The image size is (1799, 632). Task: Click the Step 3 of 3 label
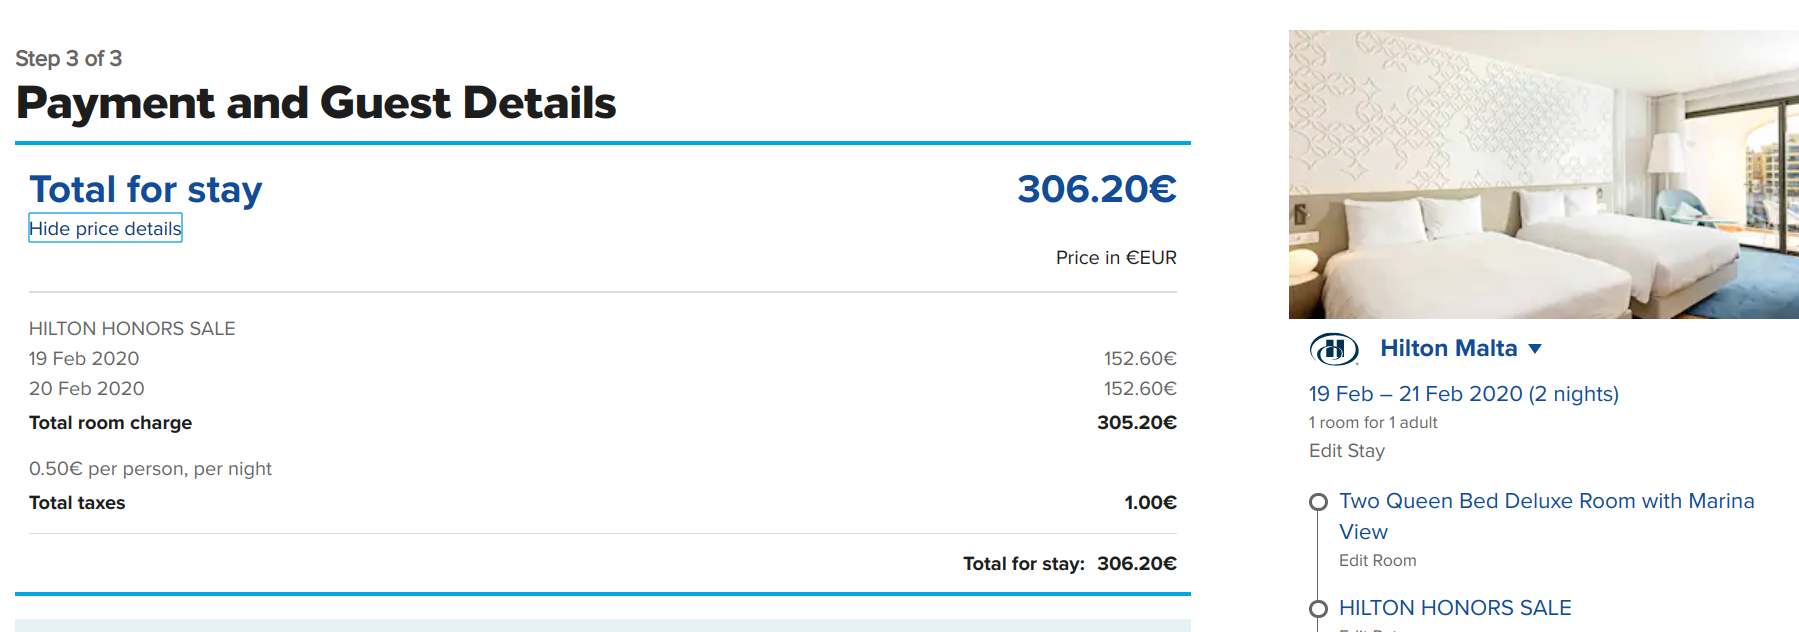click(69, 58)
